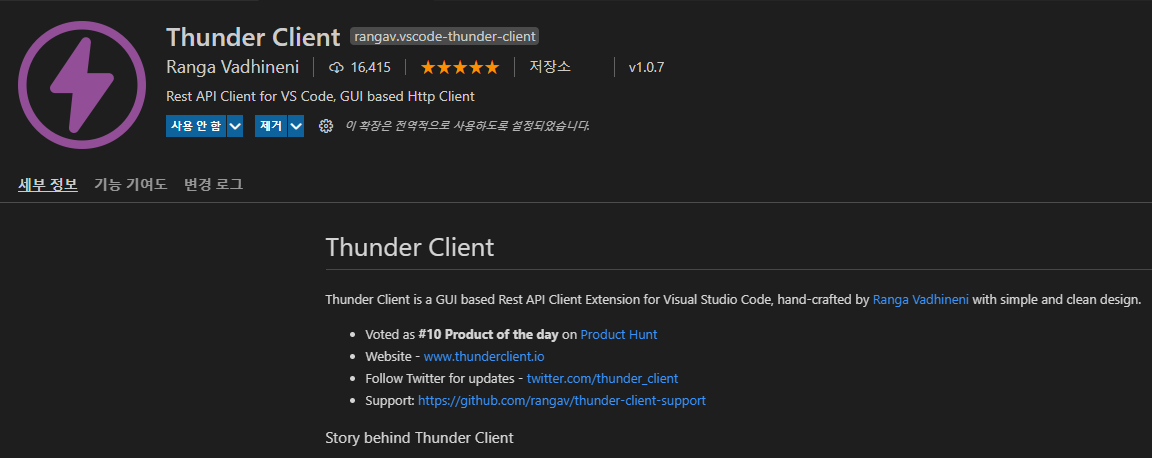The image size is (1152, 458).
Task: Click the 사용 안 함 disable button
Action: pos(196,126)
